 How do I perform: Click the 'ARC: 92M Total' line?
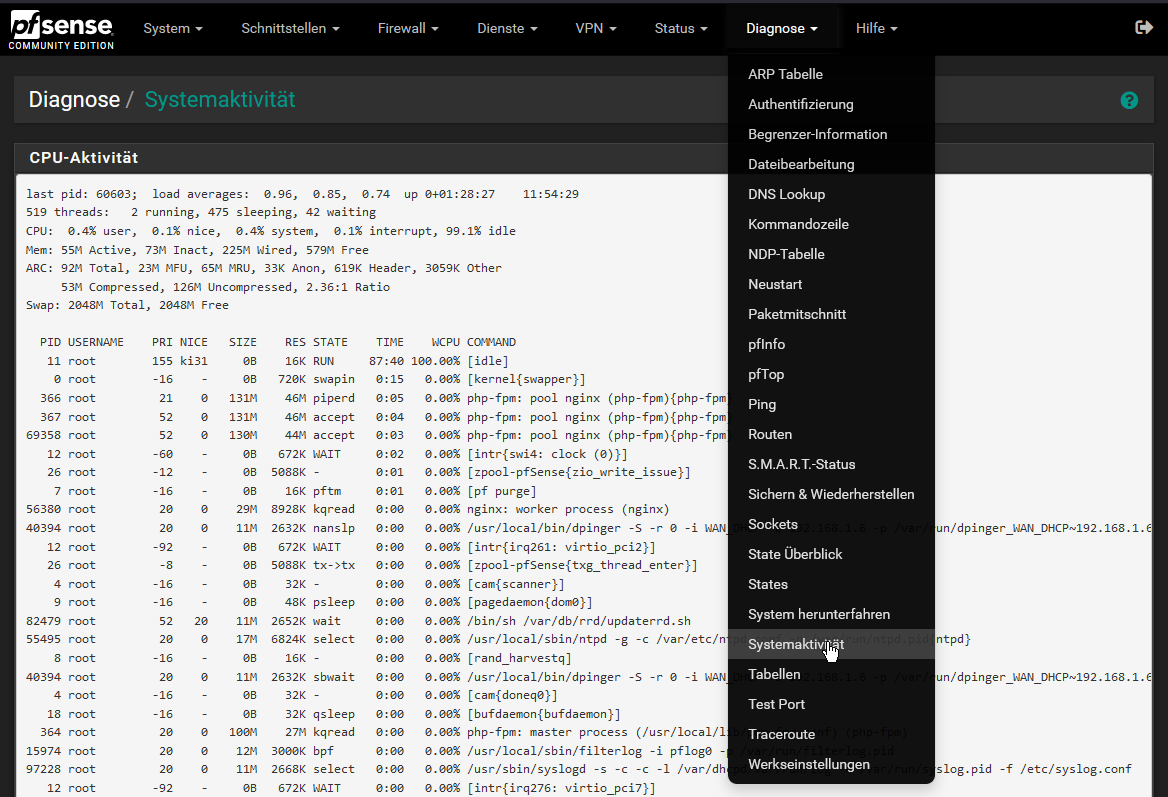(264, 268)
